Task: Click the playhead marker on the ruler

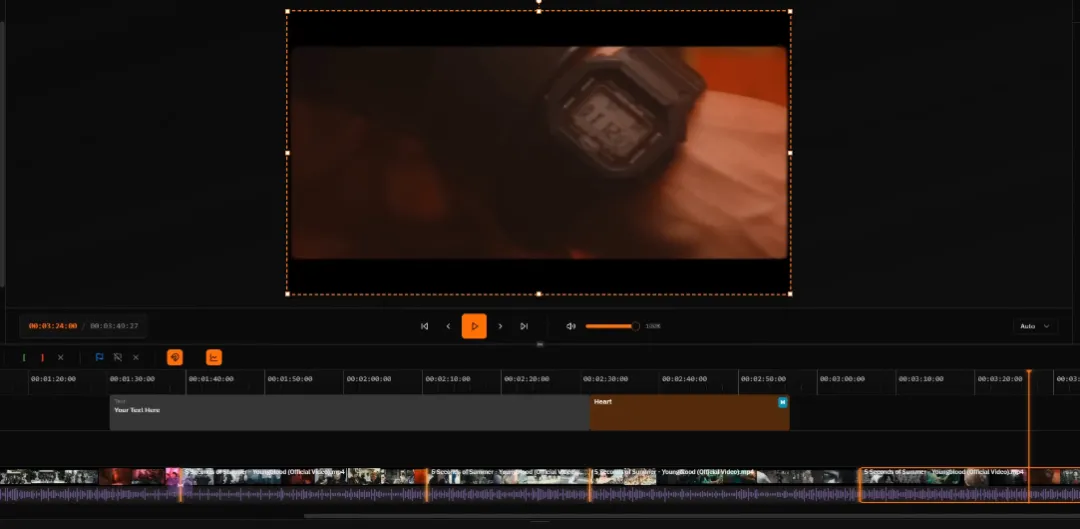Action: coord(1029,374)
